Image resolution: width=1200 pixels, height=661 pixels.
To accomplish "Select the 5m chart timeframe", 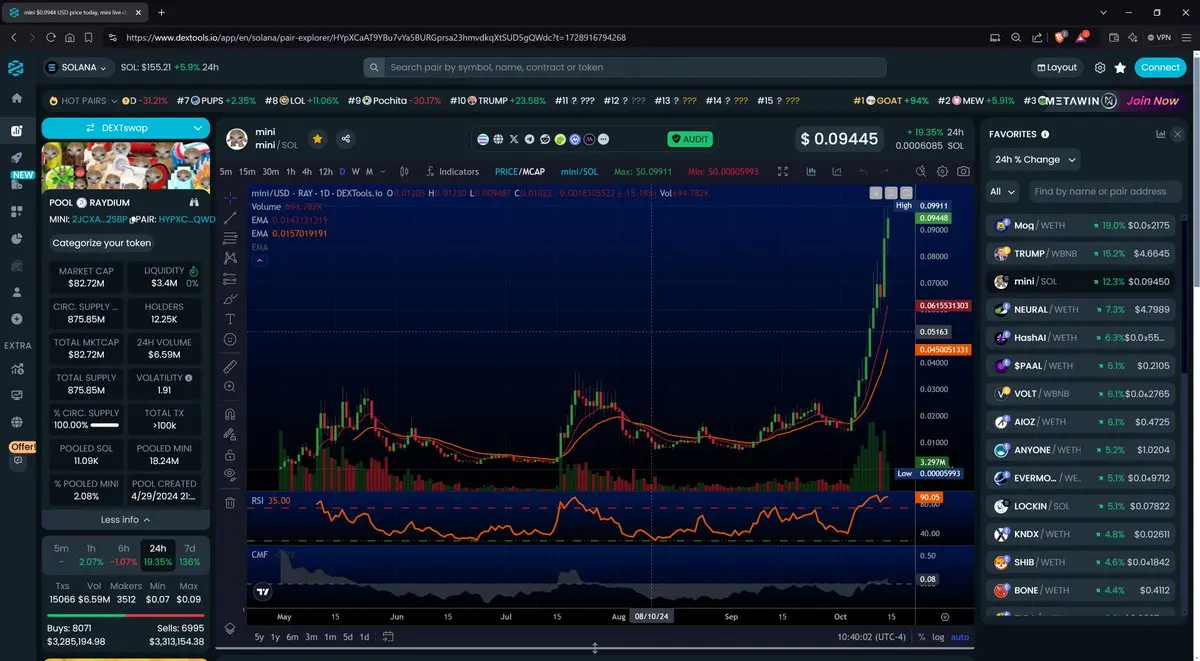I will tap(226, 171).
